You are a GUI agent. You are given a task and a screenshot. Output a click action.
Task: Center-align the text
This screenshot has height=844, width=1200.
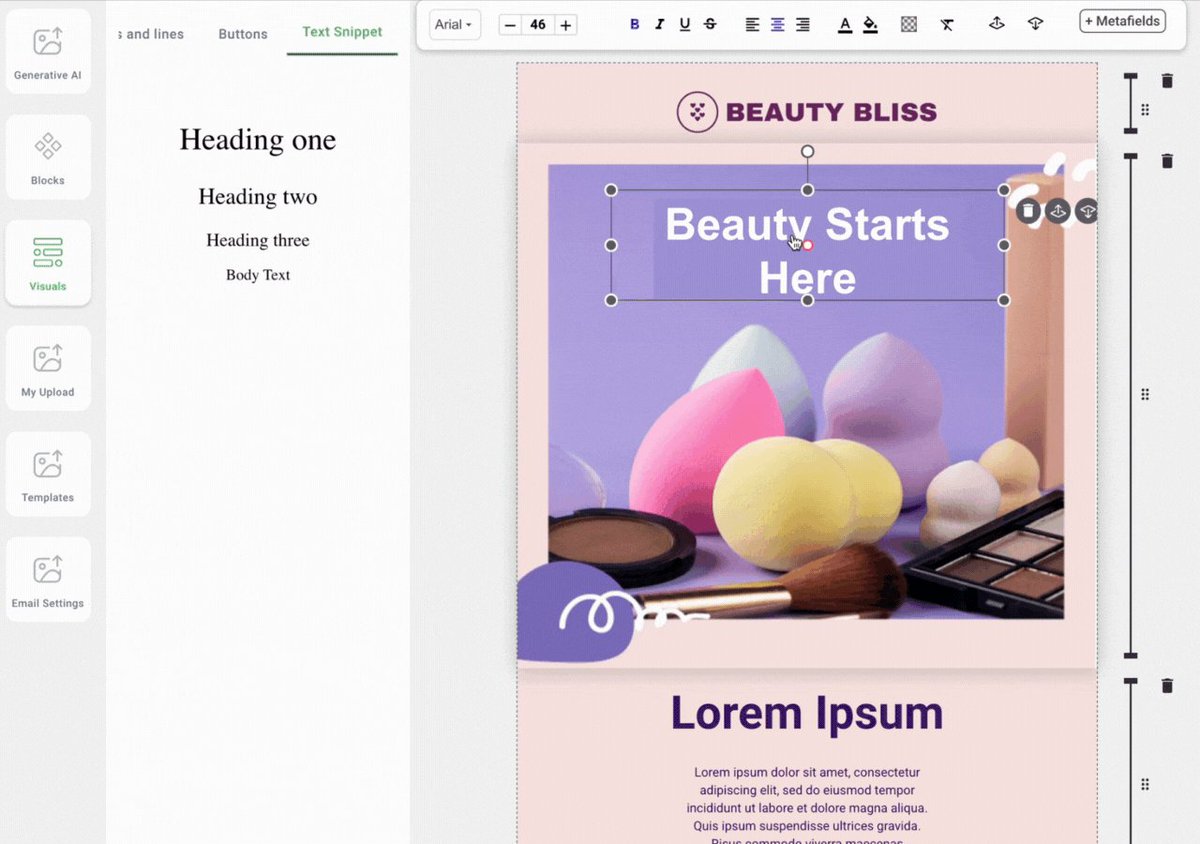778,25
